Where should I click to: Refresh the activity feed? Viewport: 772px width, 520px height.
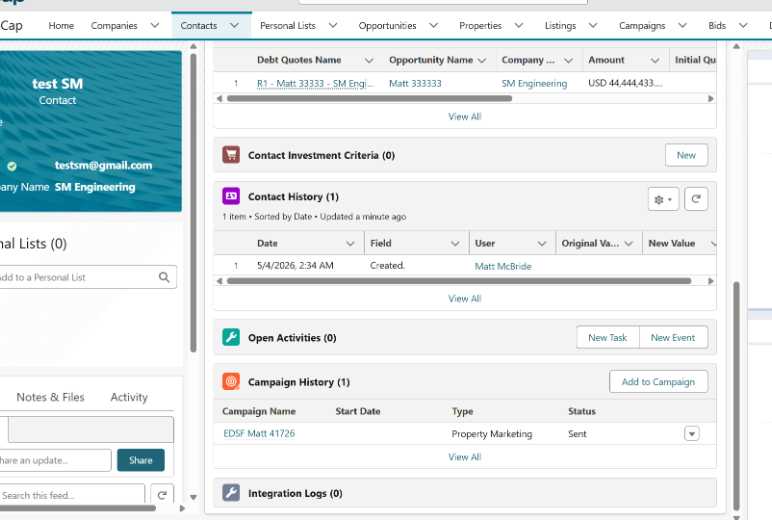[162, 495]
